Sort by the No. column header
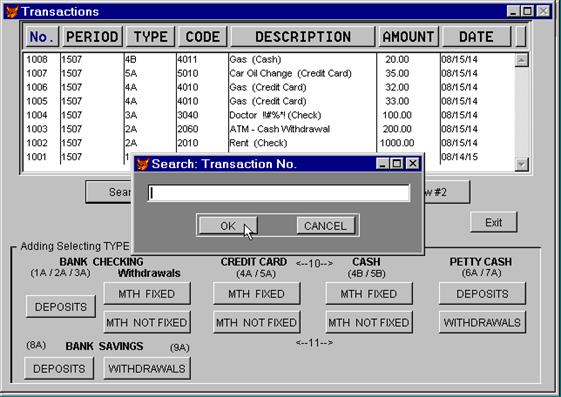This screenshot has width=561, height=397. (42, 36)
